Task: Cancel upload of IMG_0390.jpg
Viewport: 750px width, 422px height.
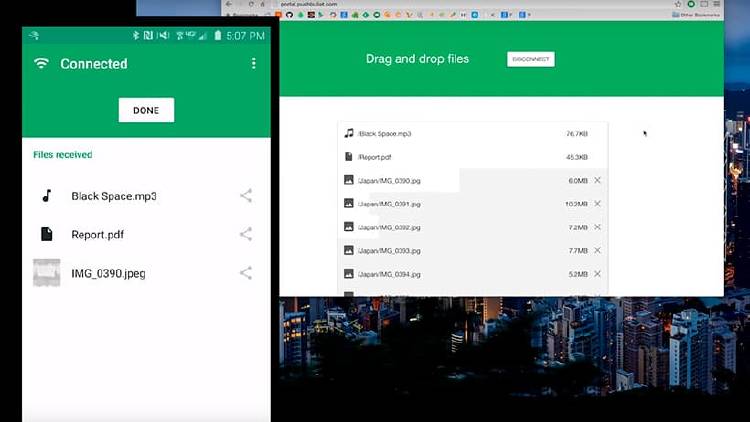Action: click(x=597, y=180)
